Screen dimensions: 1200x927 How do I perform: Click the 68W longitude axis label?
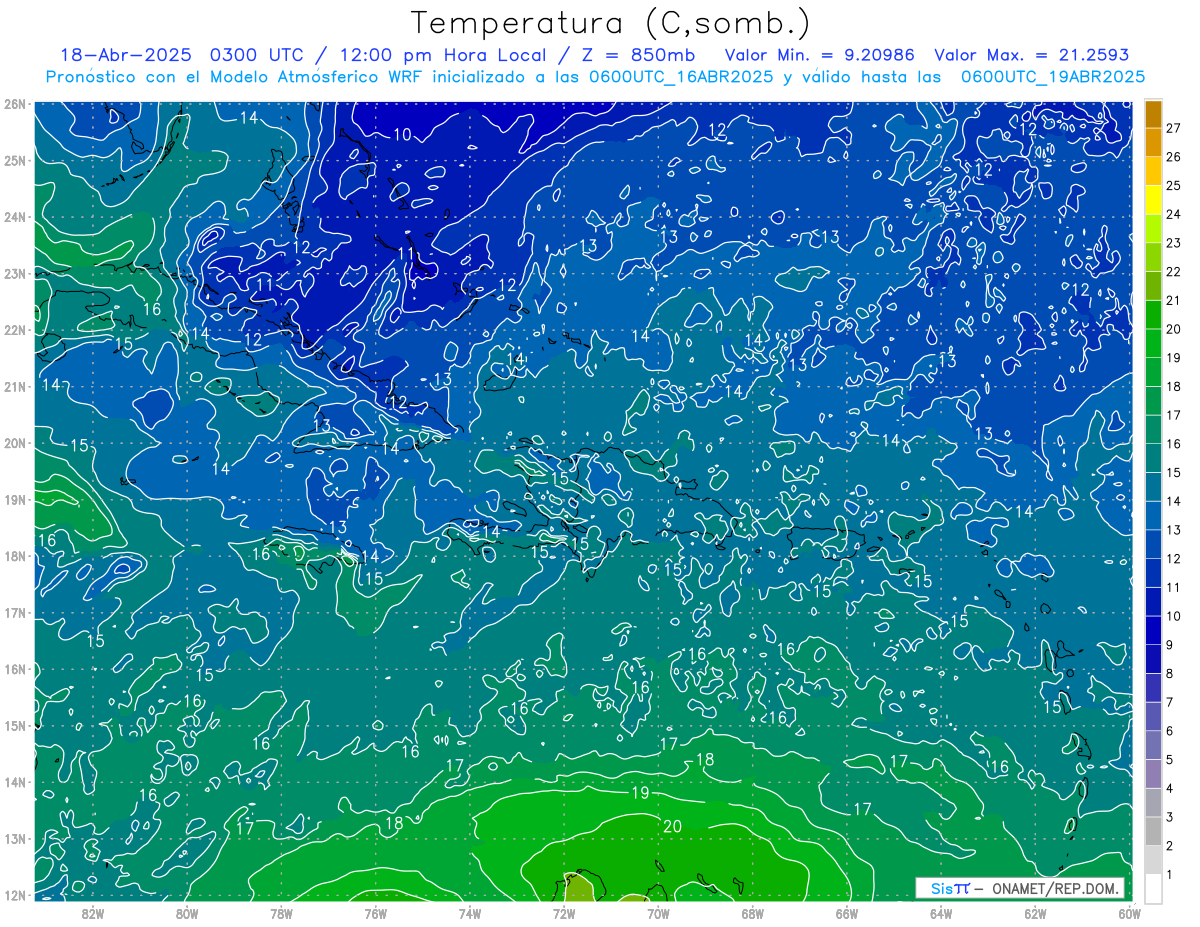[753, 913]
